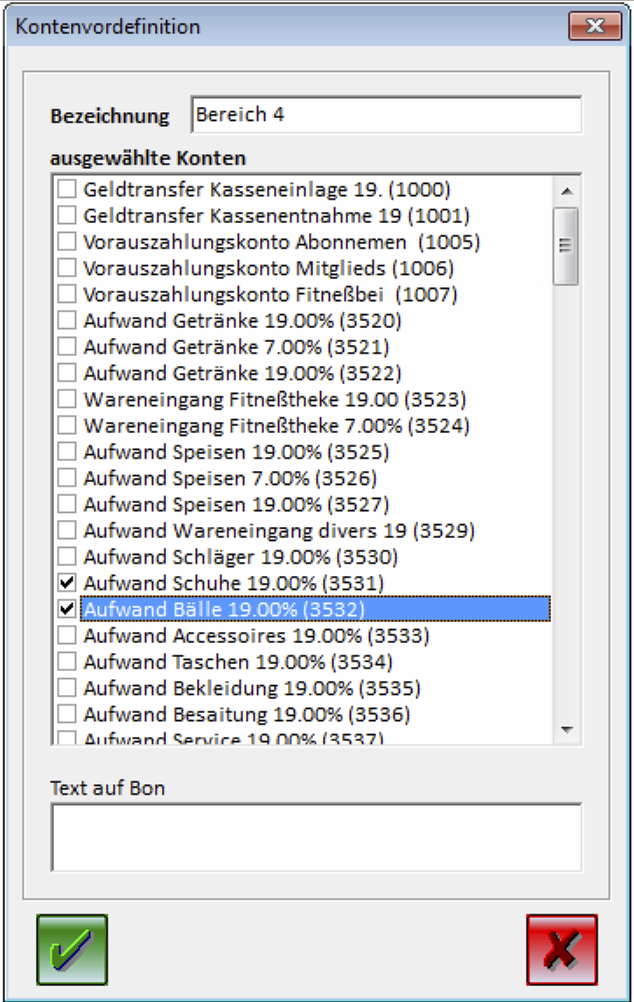Cancel with the red X button

coord(561,949)
